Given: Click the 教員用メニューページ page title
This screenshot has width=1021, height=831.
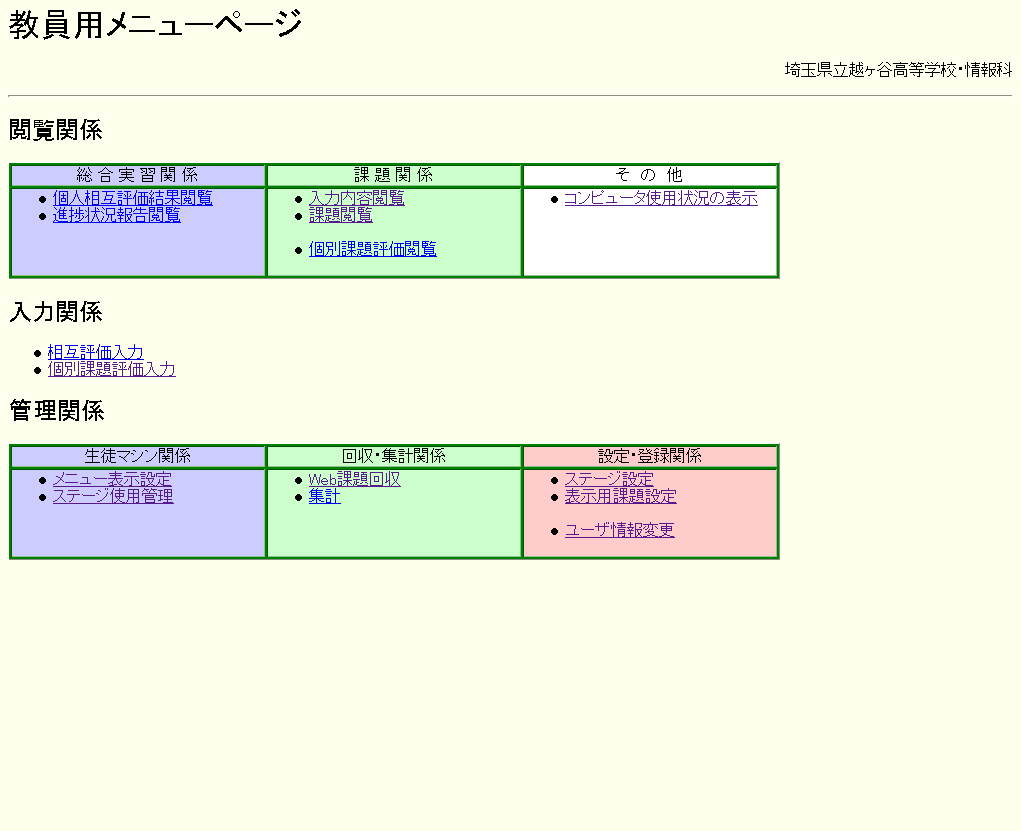Looking at the screenshot, I should click(155, 25).
